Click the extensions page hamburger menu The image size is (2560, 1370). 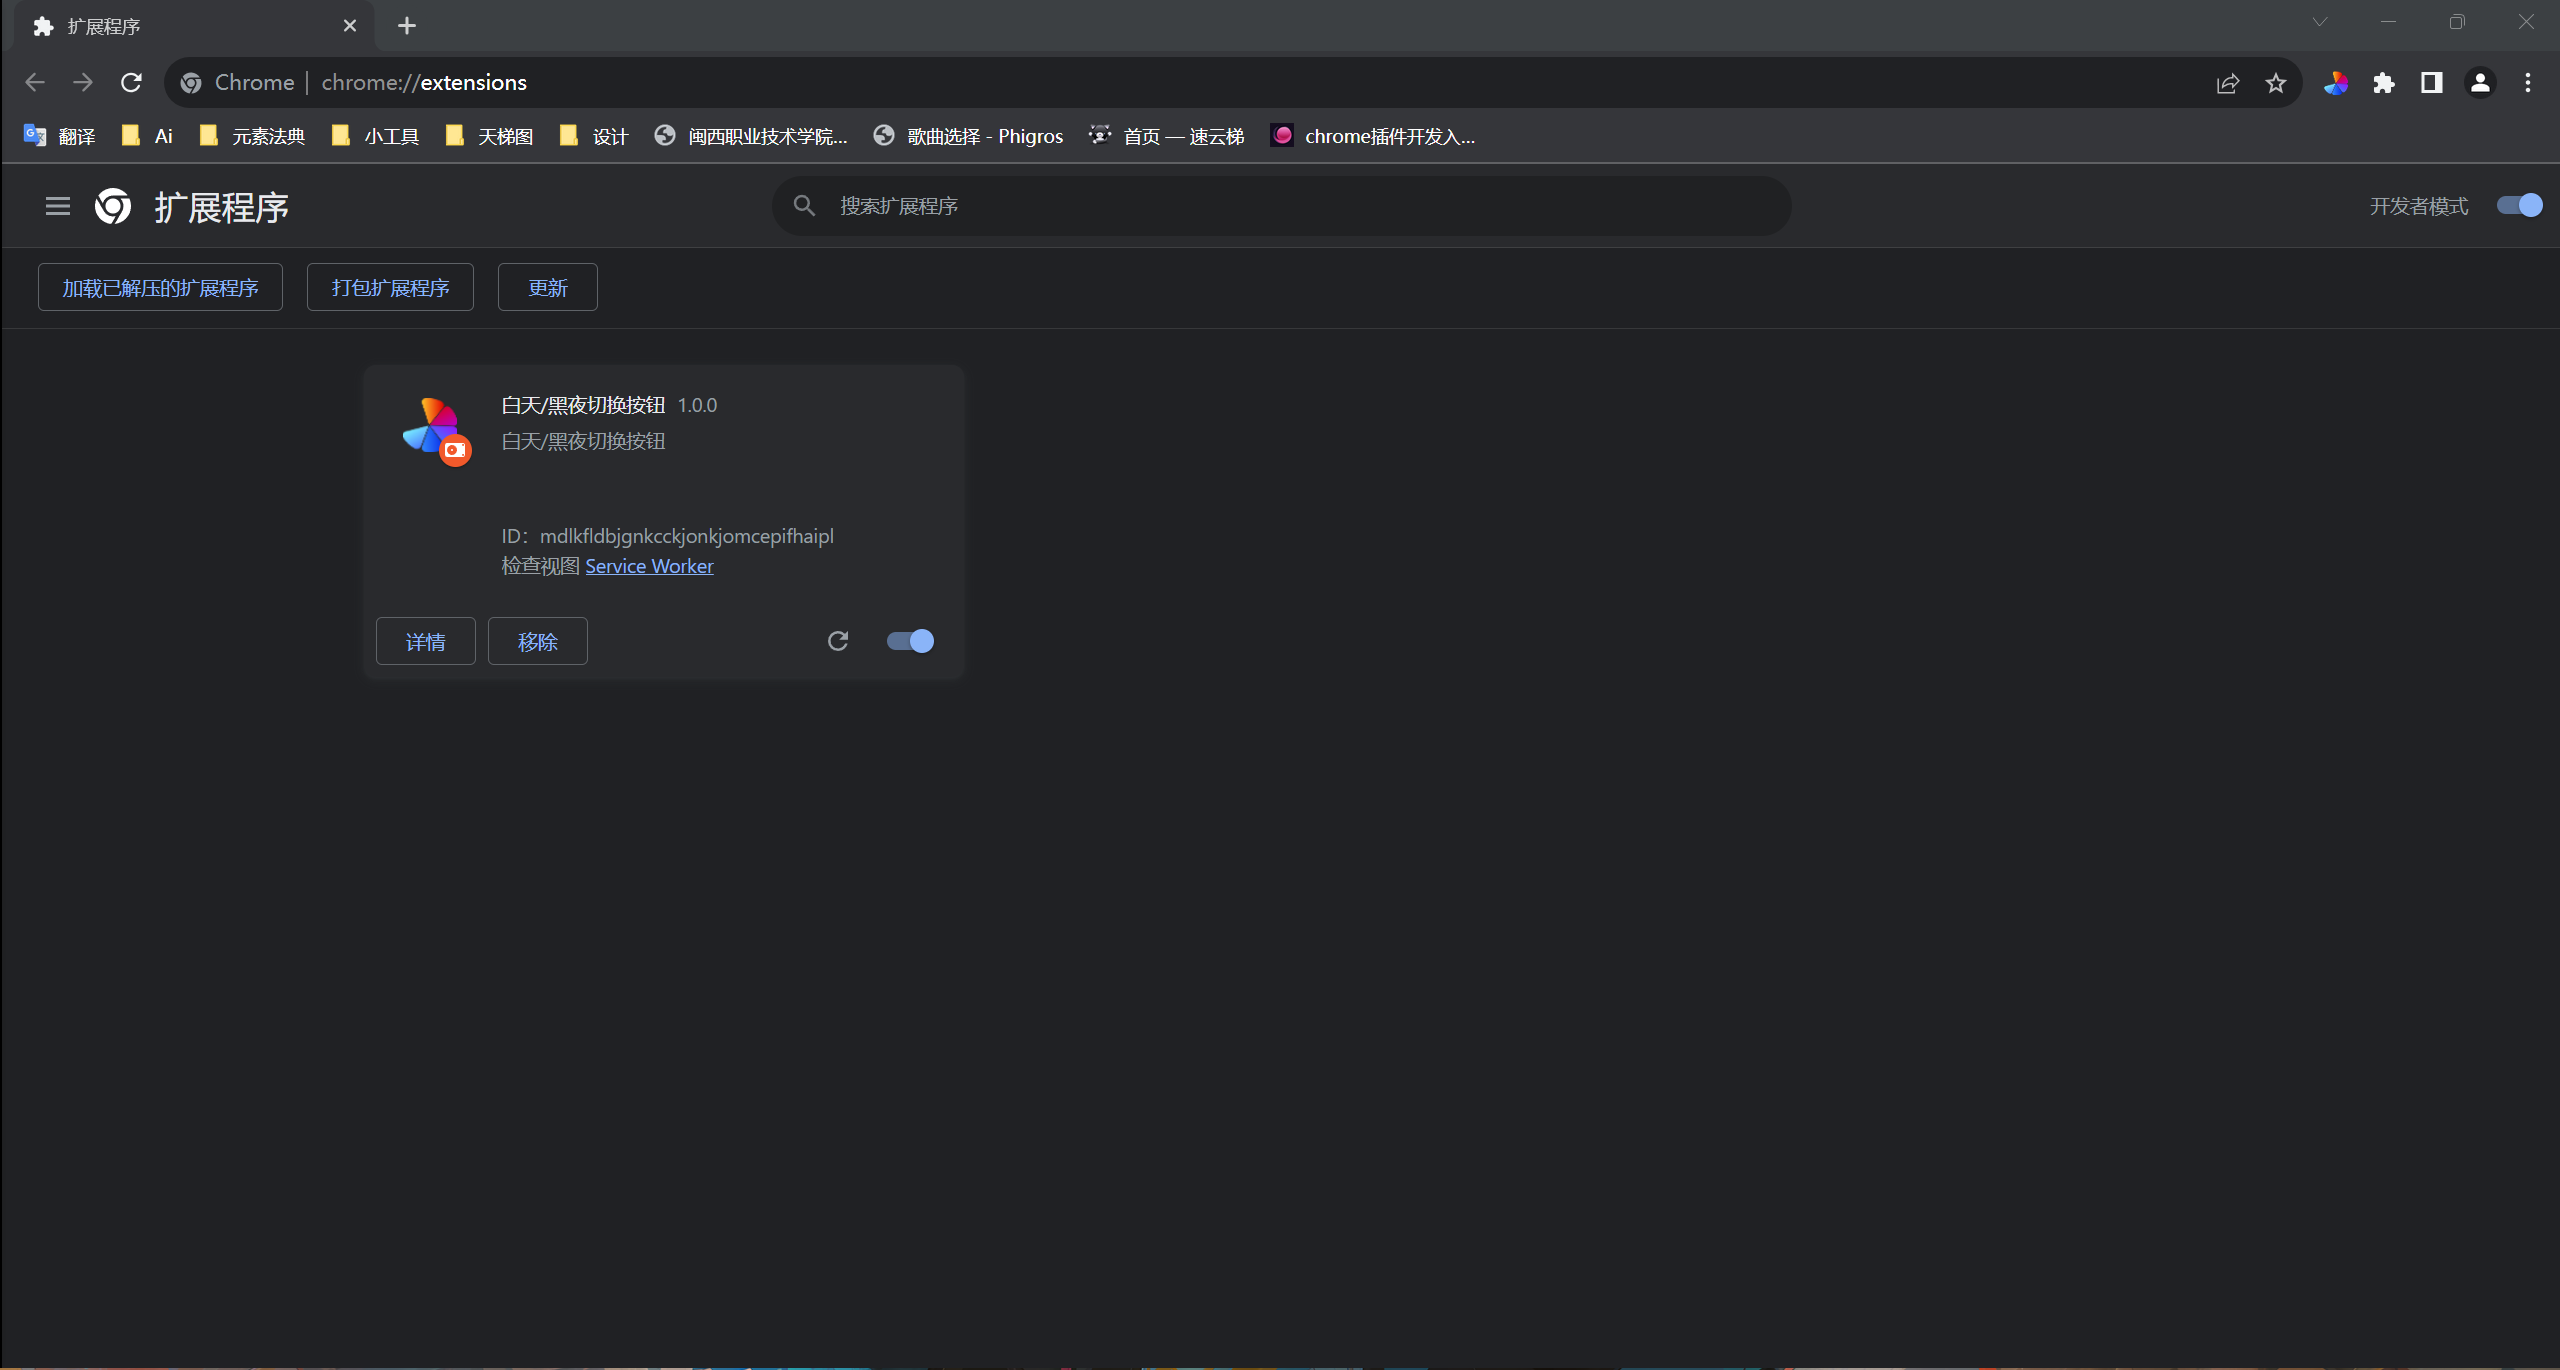[x=56, y=205]
